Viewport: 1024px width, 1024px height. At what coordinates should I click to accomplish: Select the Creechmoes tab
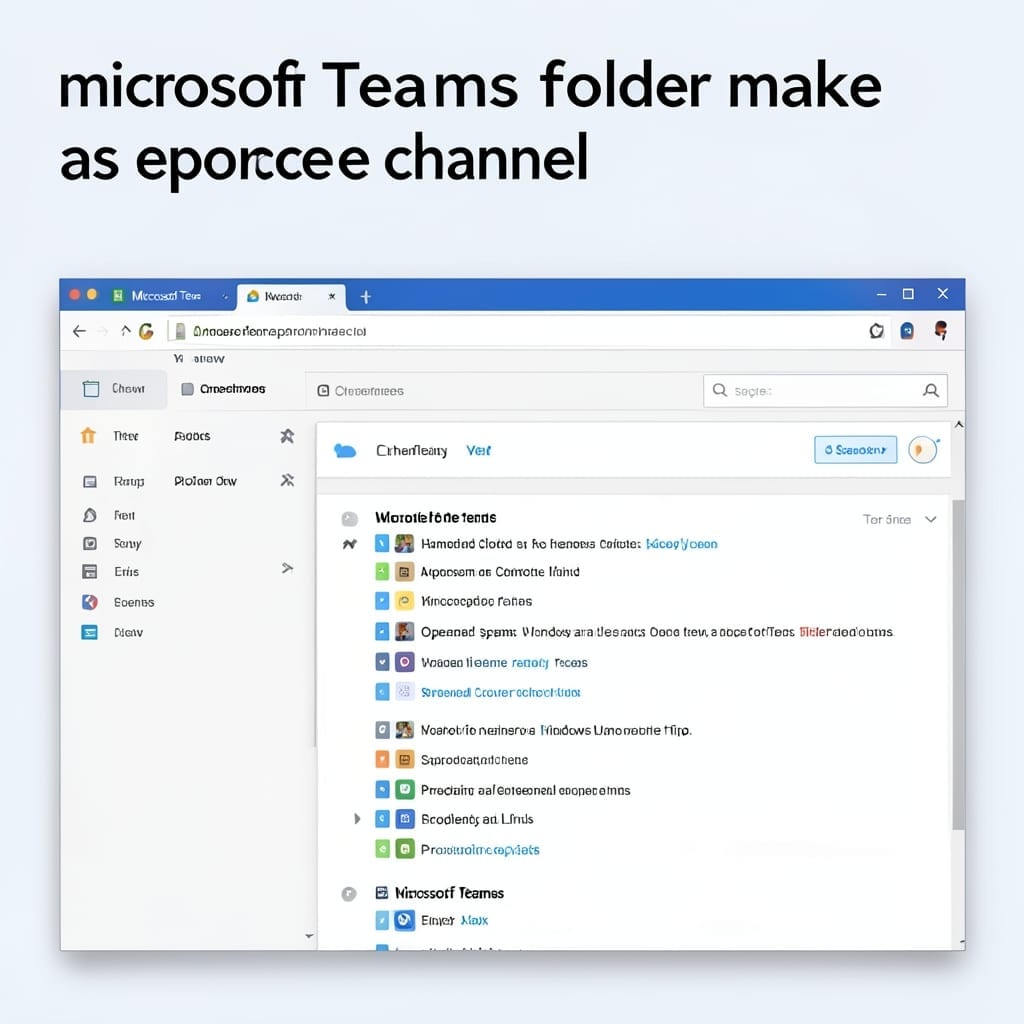(x=223, y=389)
